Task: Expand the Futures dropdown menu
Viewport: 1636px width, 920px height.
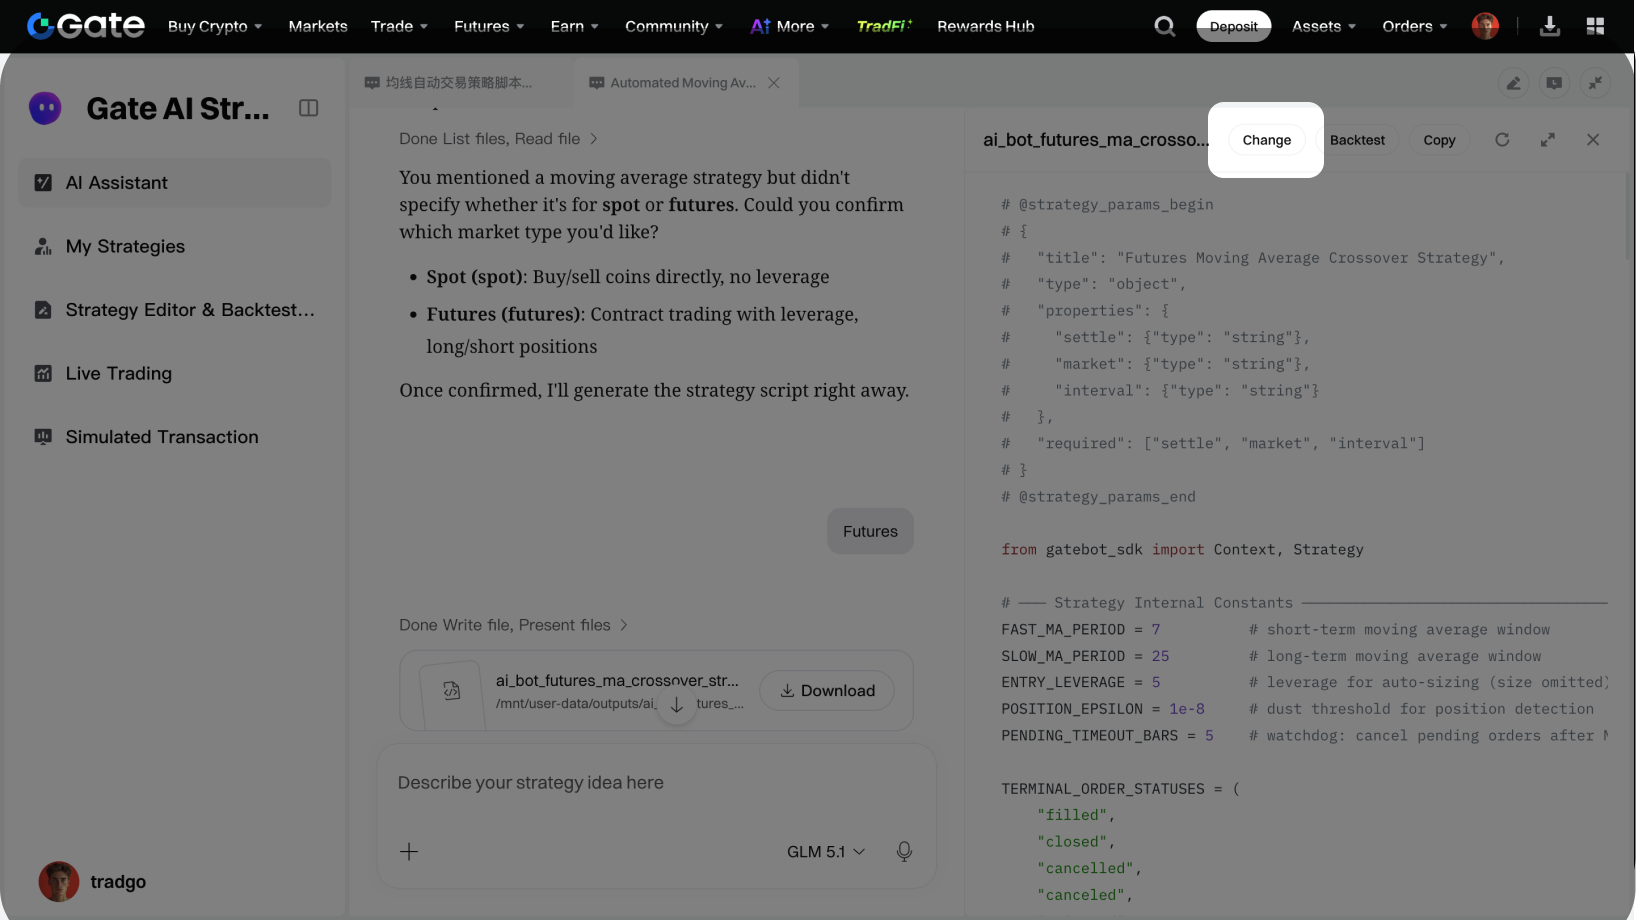Action: 489,26
